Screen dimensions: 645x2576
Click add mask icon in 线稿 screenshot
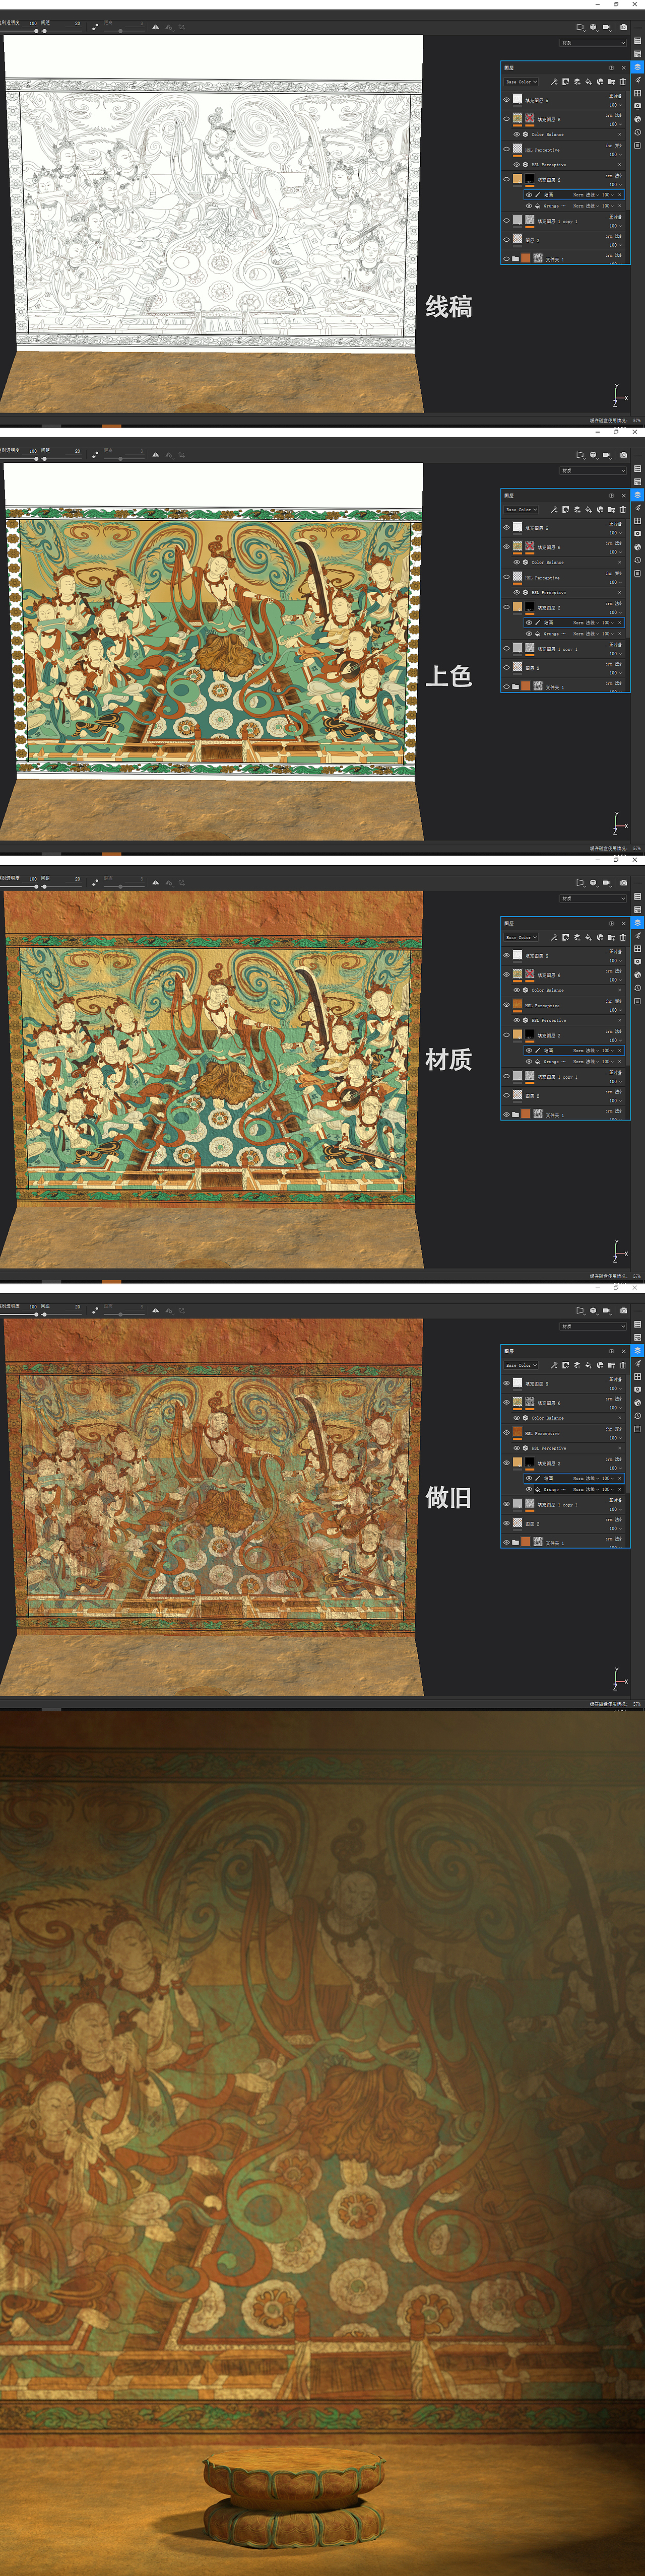pyautogui.click(x=565, y=82)
